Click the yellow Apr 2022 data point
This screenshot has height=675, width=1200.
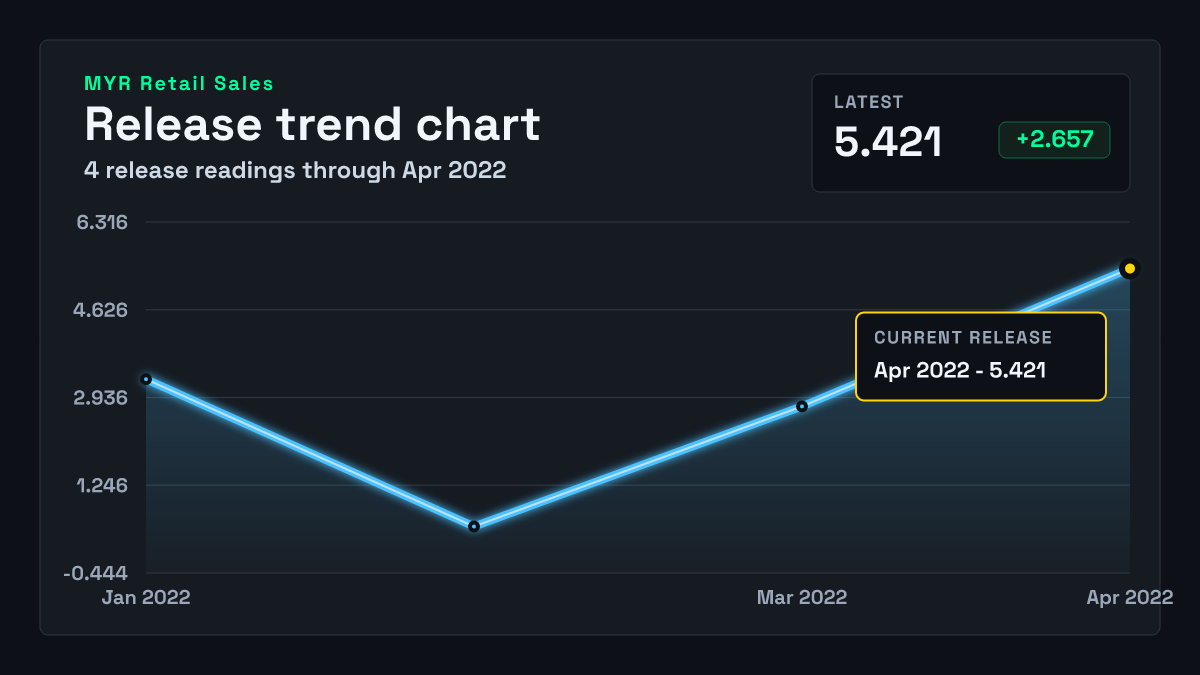pyautogui.click(x=1130, y=268)
